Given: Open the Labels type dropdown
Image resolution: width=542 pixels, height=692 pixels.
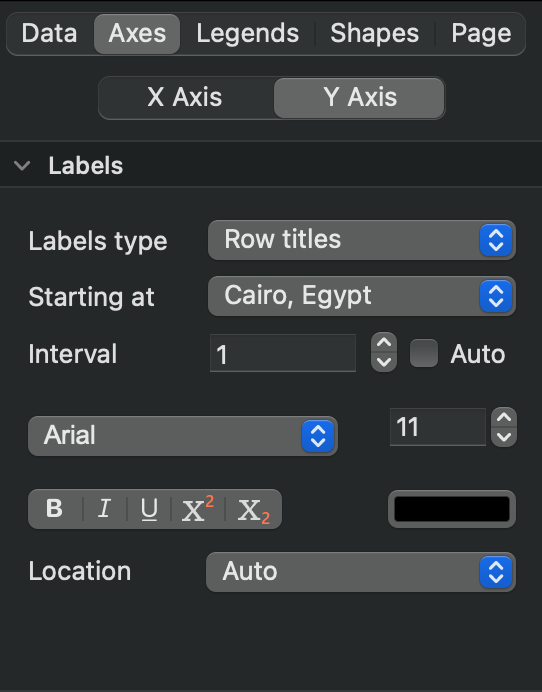Looking at the screenshot, I should (361, 240).
